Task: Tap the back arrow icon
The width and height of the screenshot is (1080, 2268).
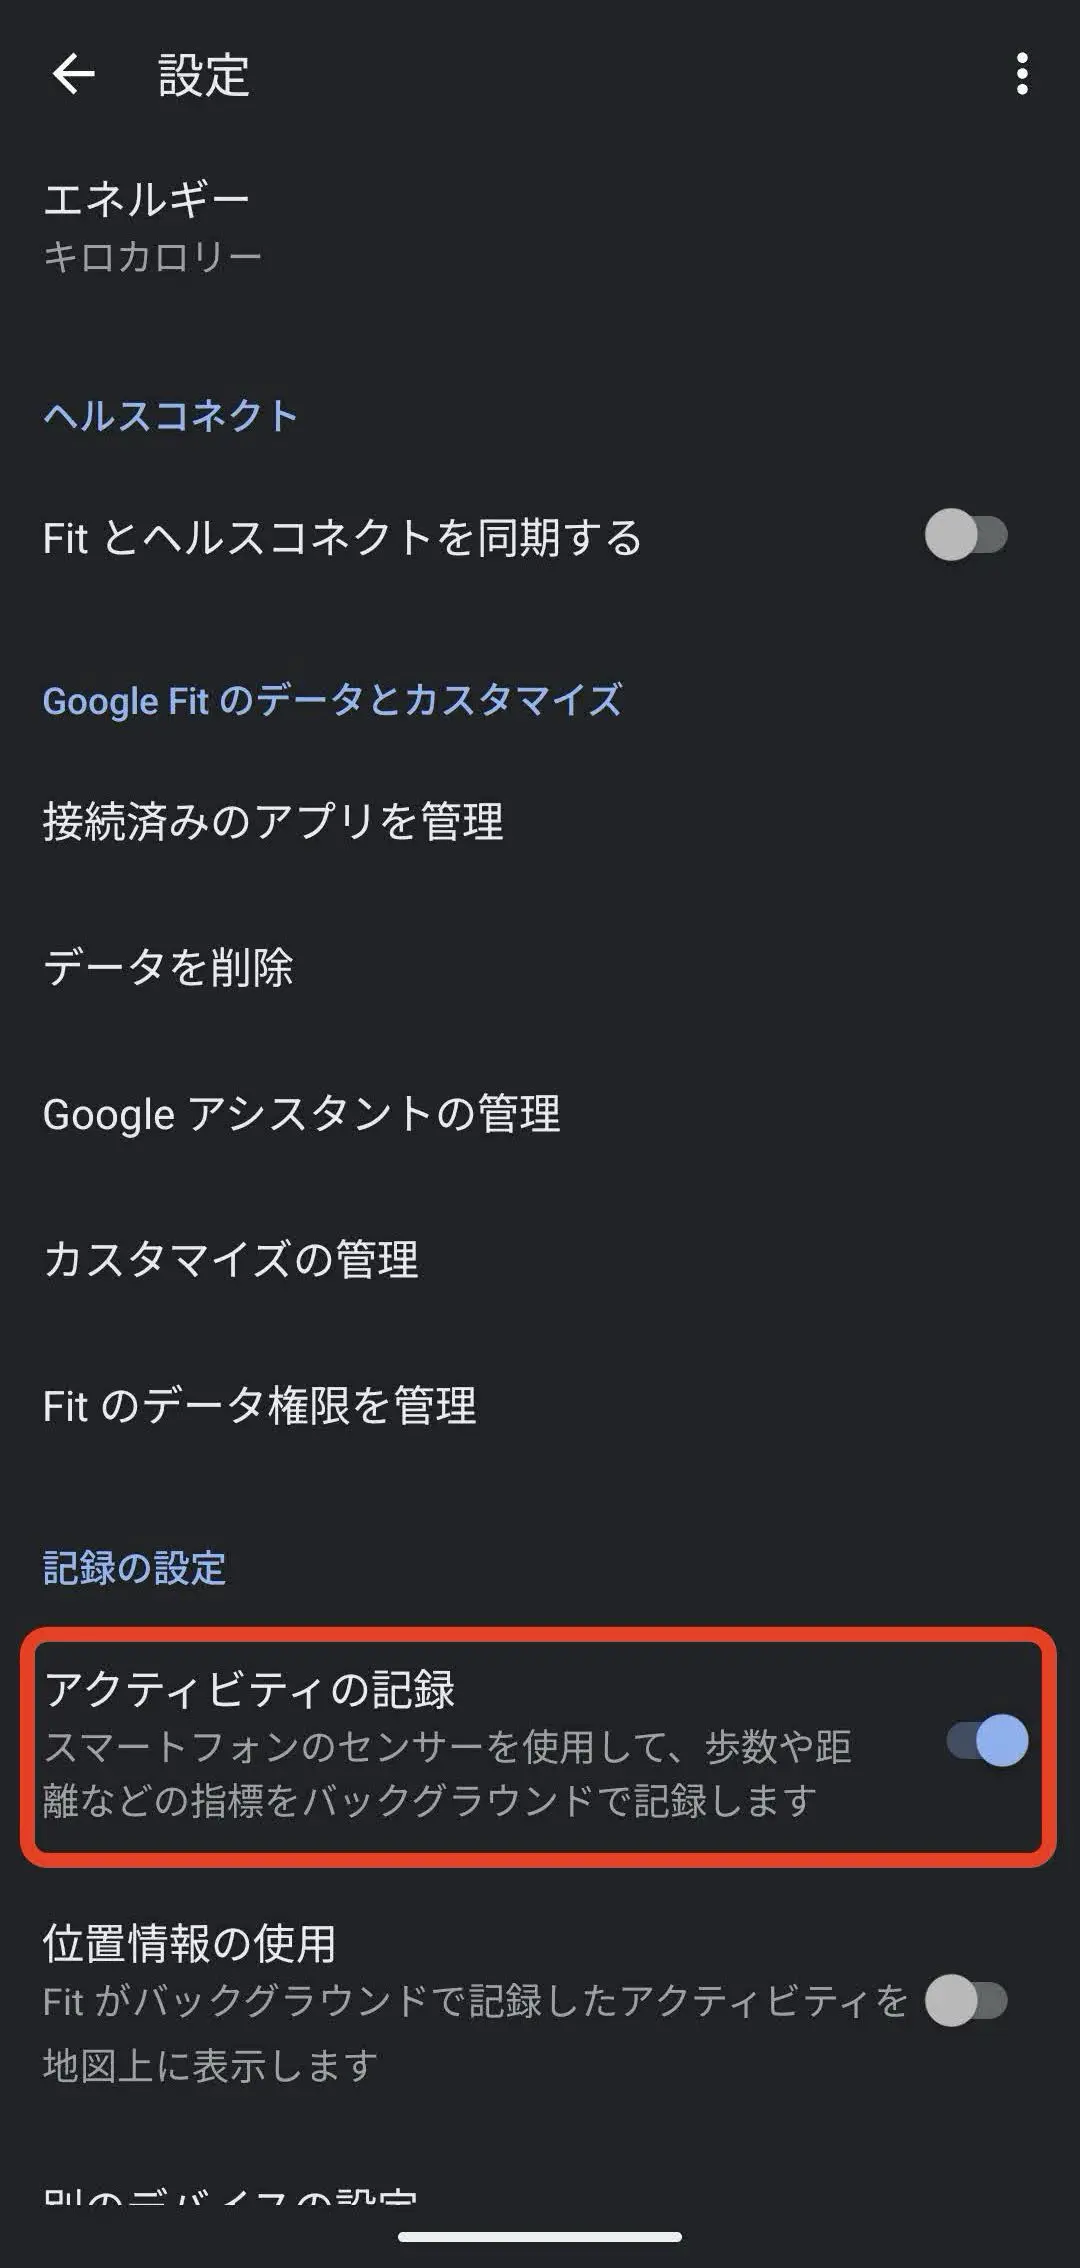Action: 73,75
